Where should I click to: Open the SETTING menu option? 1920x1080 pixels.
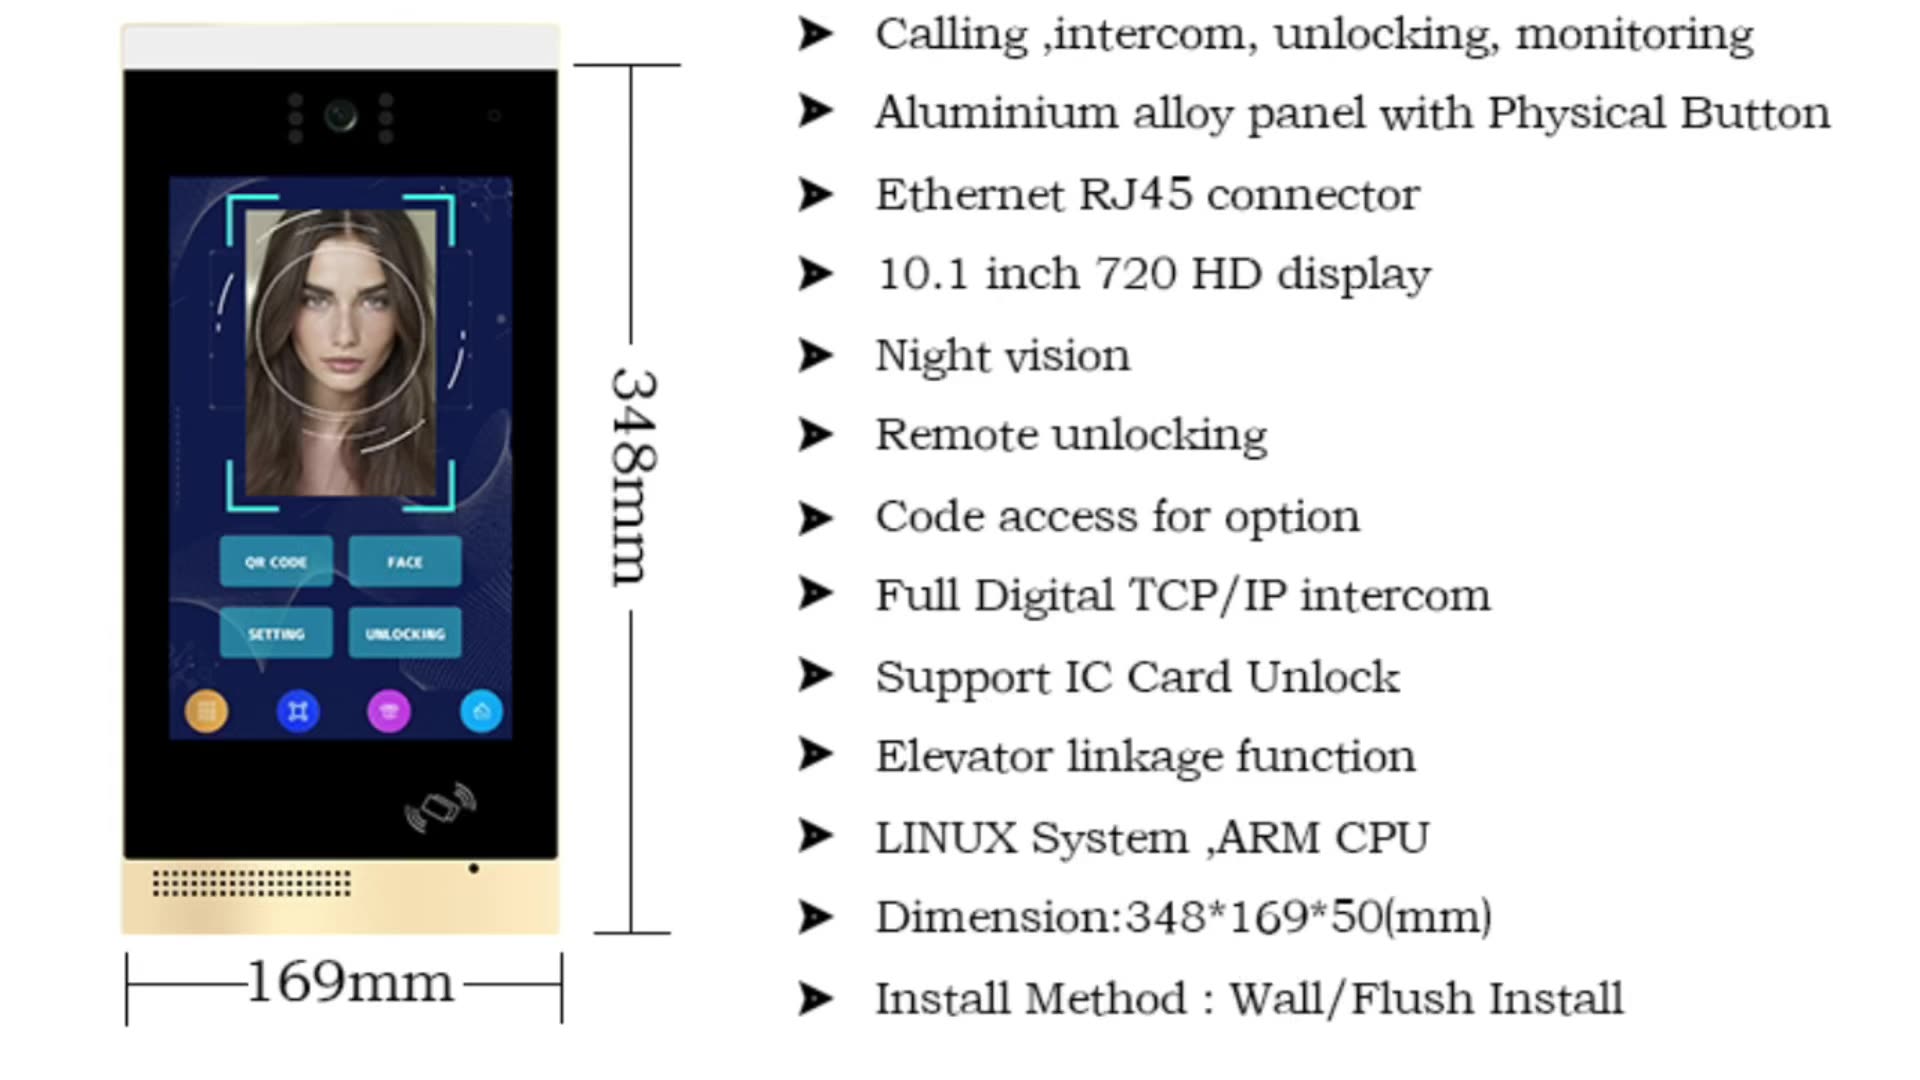click(x=276, y=634)
